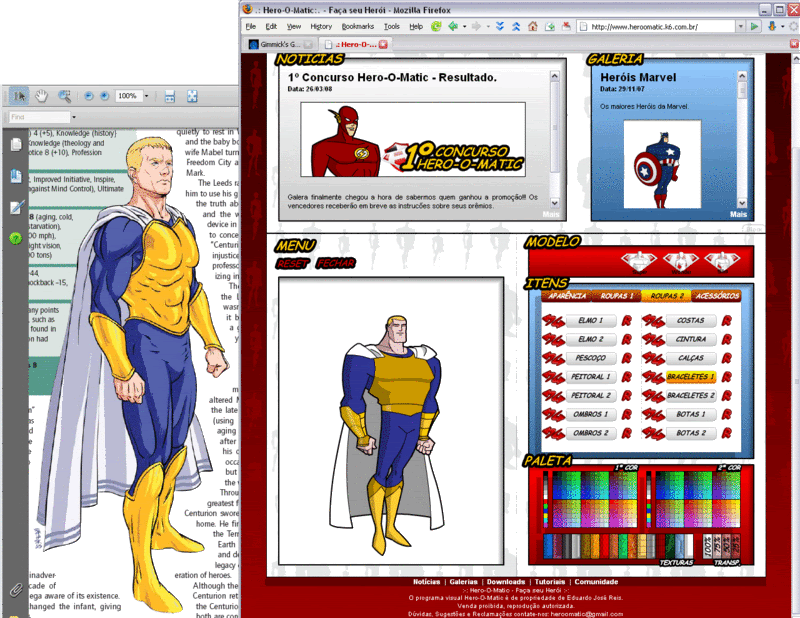800x618 pixels.
Task: Open the Tutoriais footer link
Action: click(x=549, y=582)
